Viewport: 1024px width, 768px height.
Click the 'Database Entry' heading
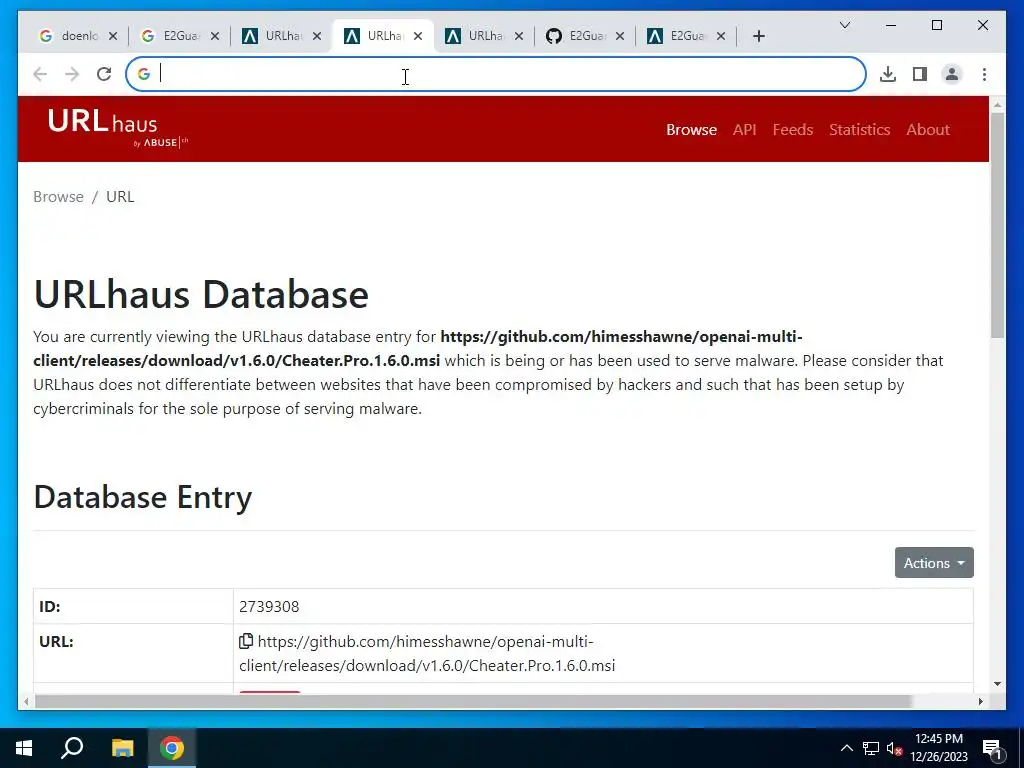143,497
